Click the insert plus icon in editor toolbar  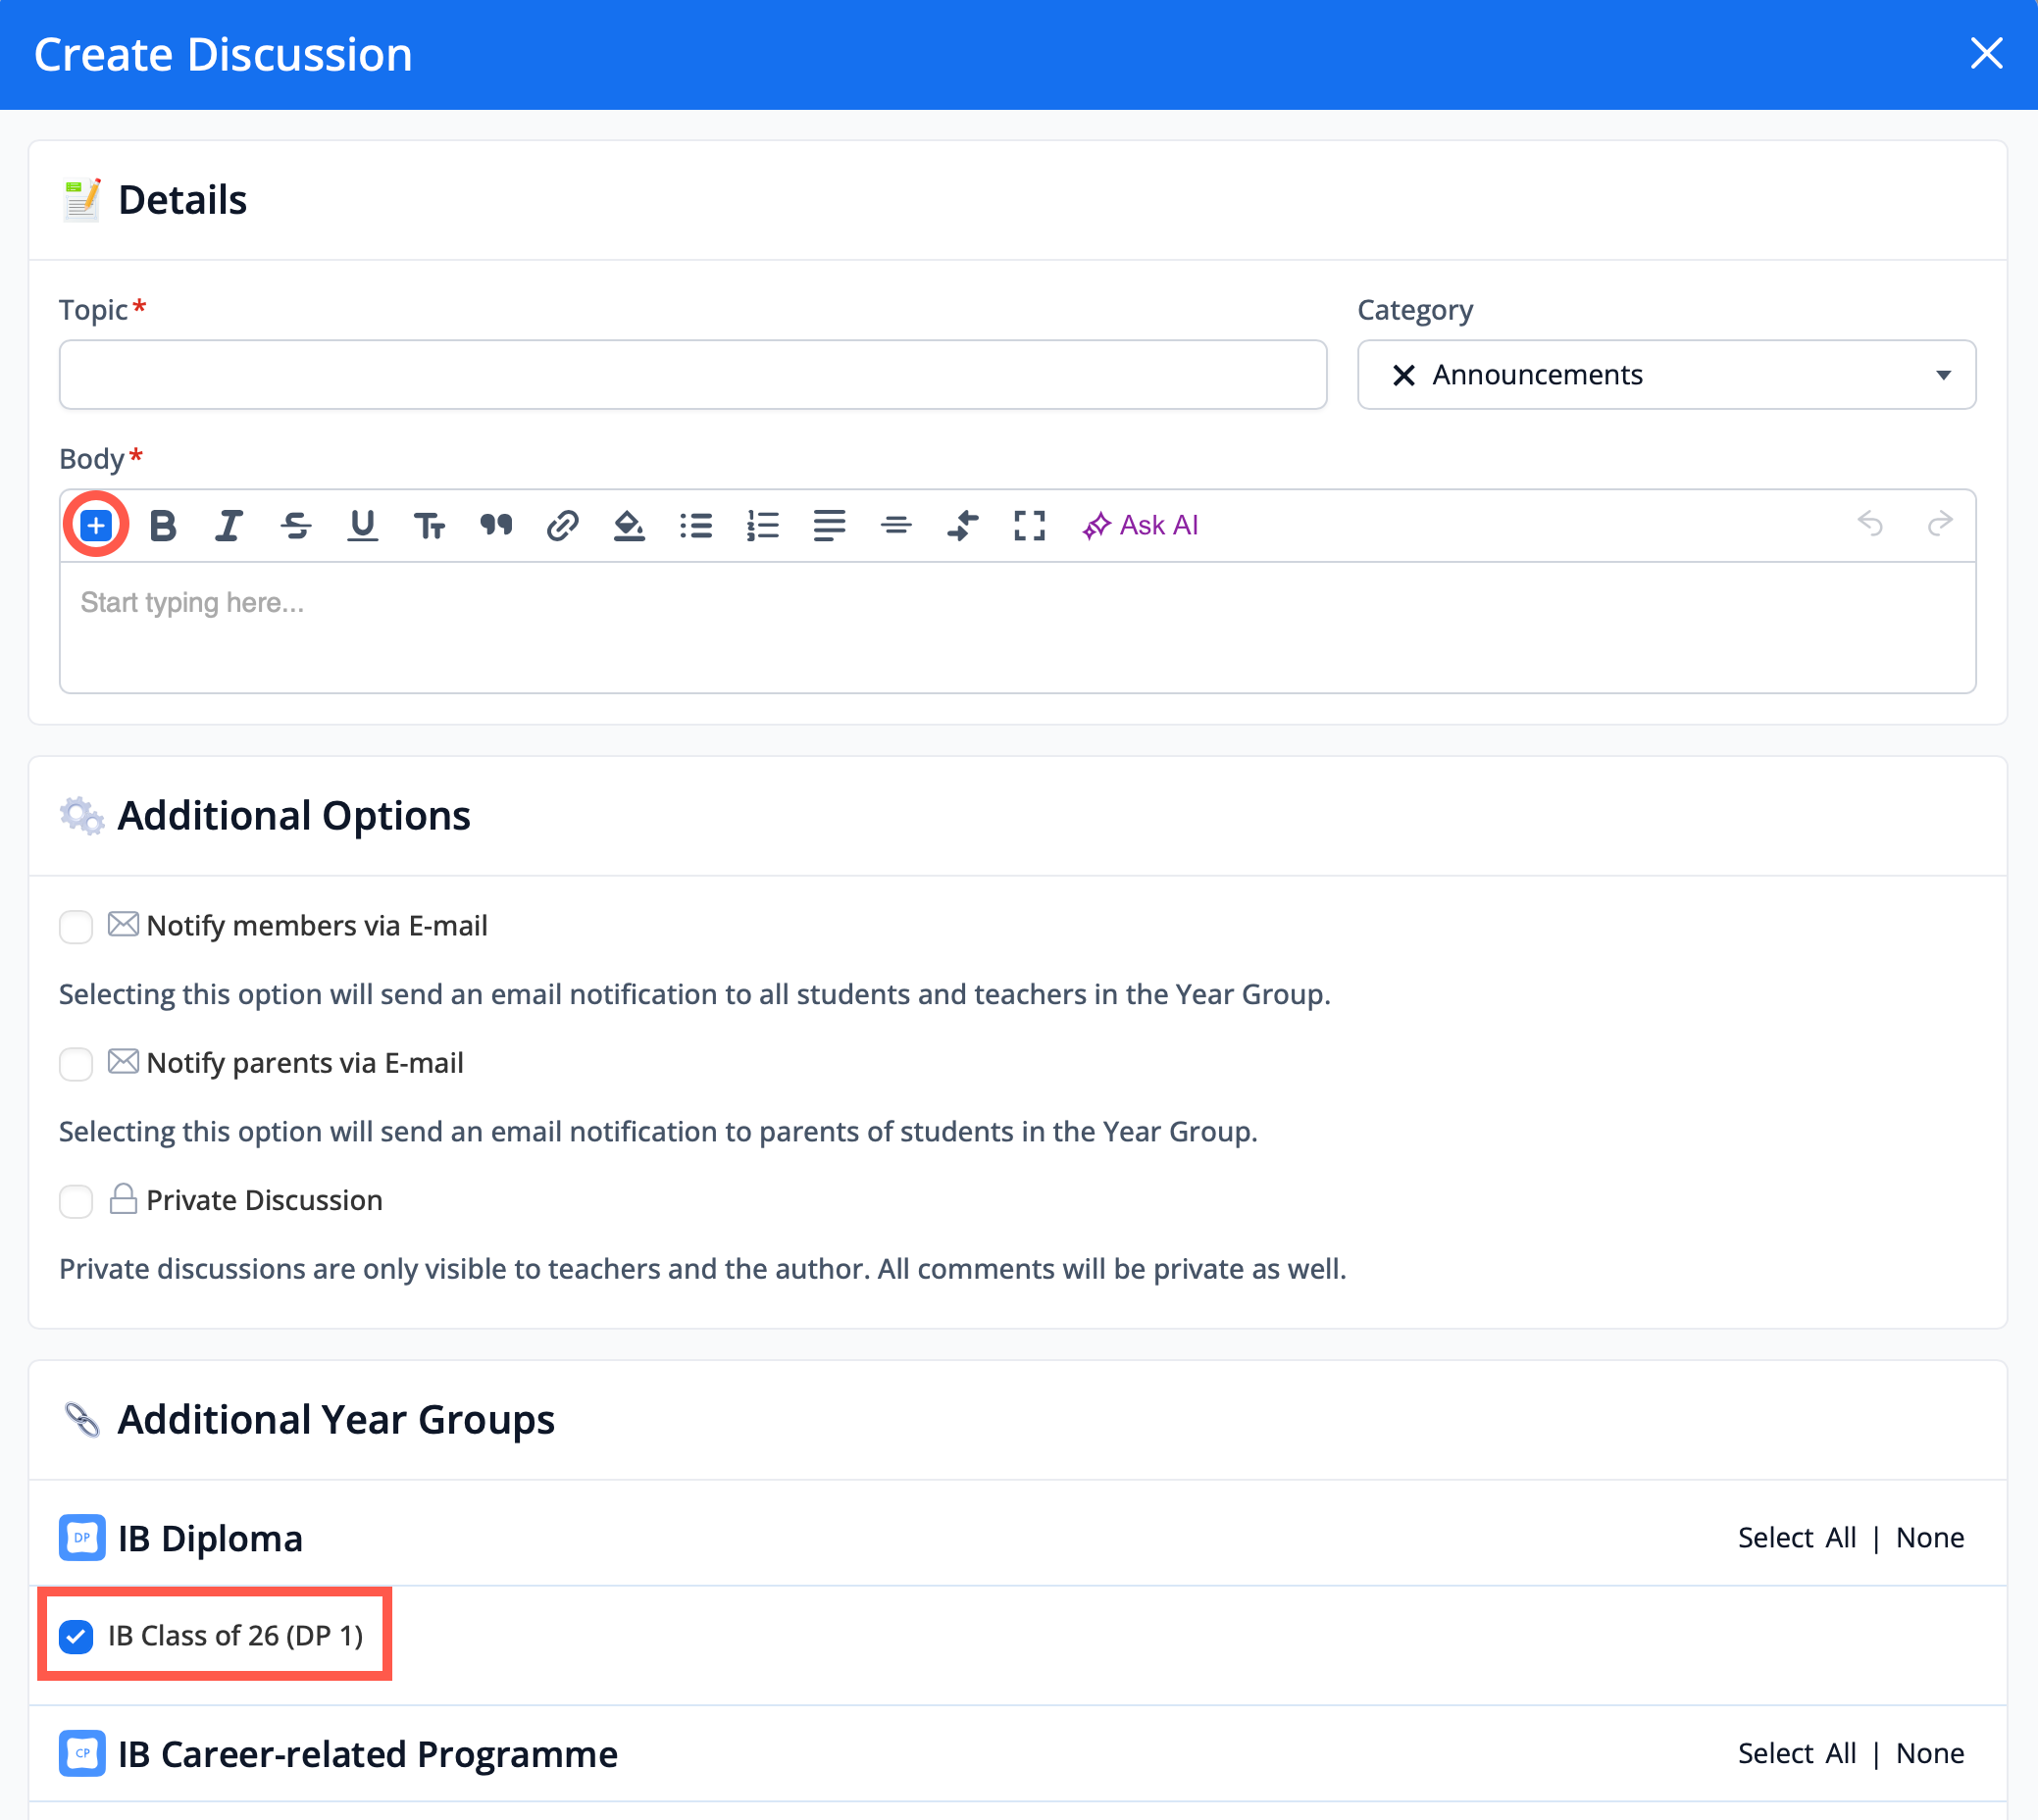click(x=95, y=525)
